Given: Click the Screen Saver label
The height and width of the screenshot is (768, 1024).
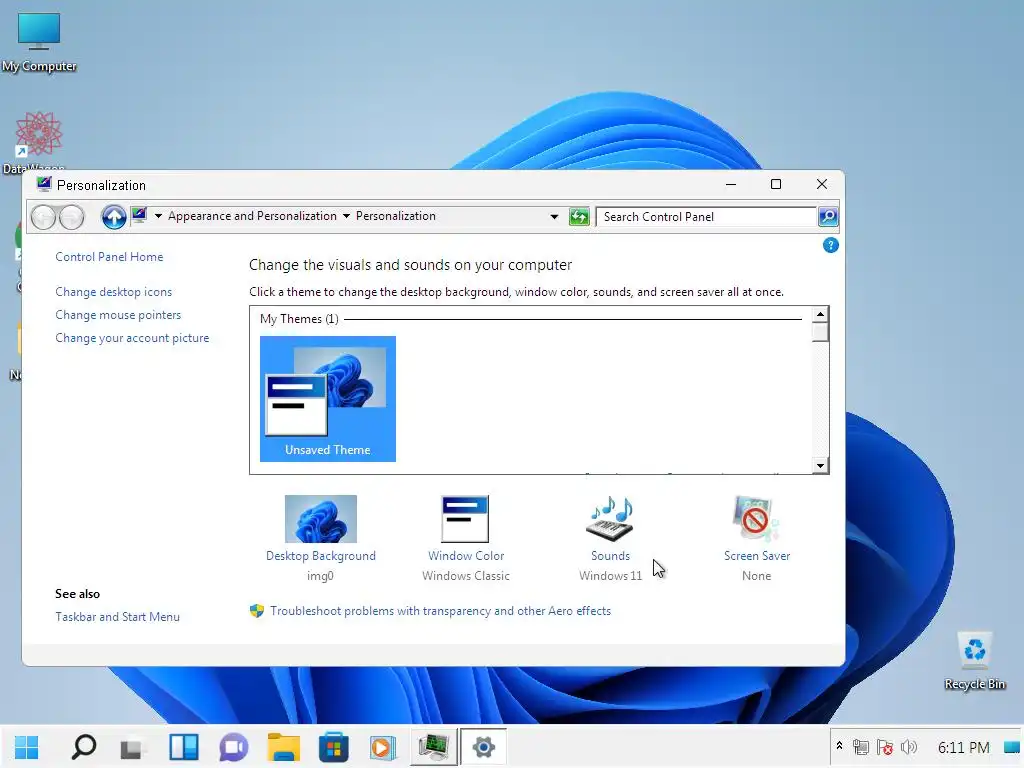Looking at the screenshot, I should pyautogui.click(x=757, y=556).
